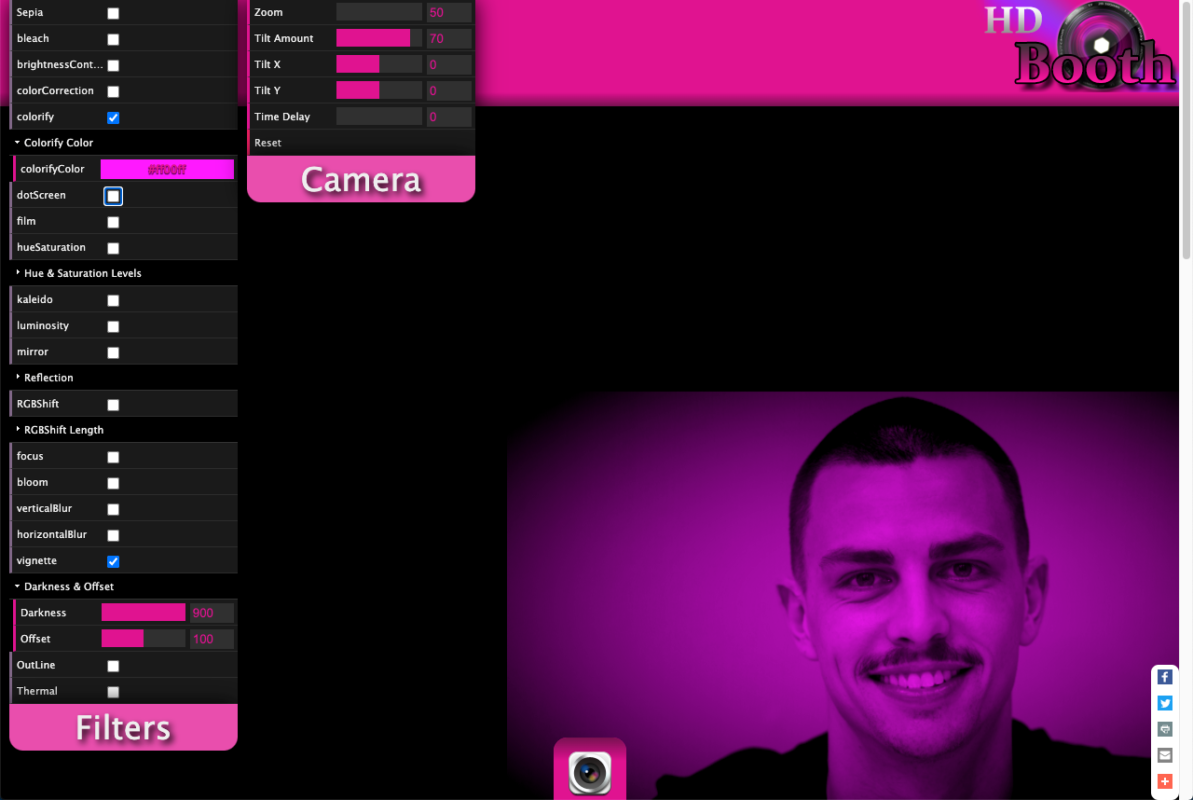Screen dimensions: 1193x800
Task: Click the orange ShareThis plus icon
Action: point(1164,781)
